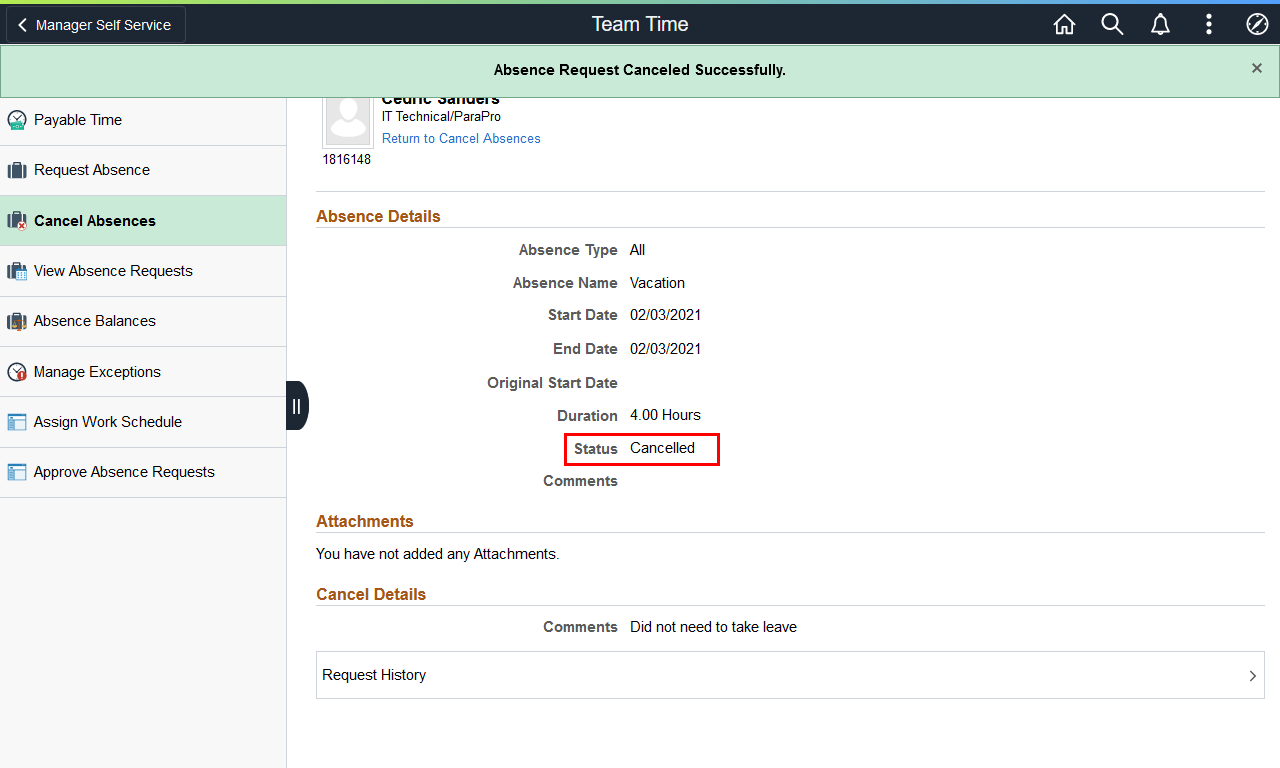The height and width of the screenshot is (768, 1280).
Task: Select Cancel Absences menu item
Action: 143,221
